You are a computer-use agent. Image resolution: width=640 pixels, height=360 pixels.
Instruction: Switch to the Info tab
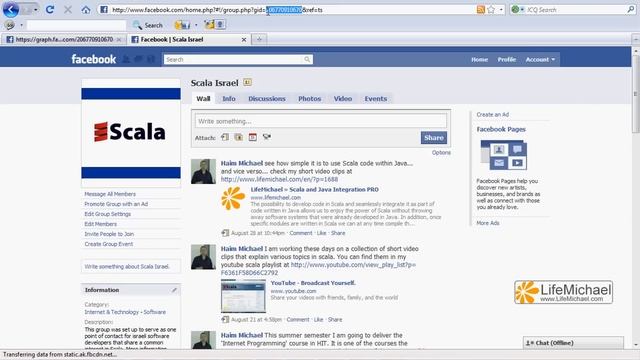[229, 99]
